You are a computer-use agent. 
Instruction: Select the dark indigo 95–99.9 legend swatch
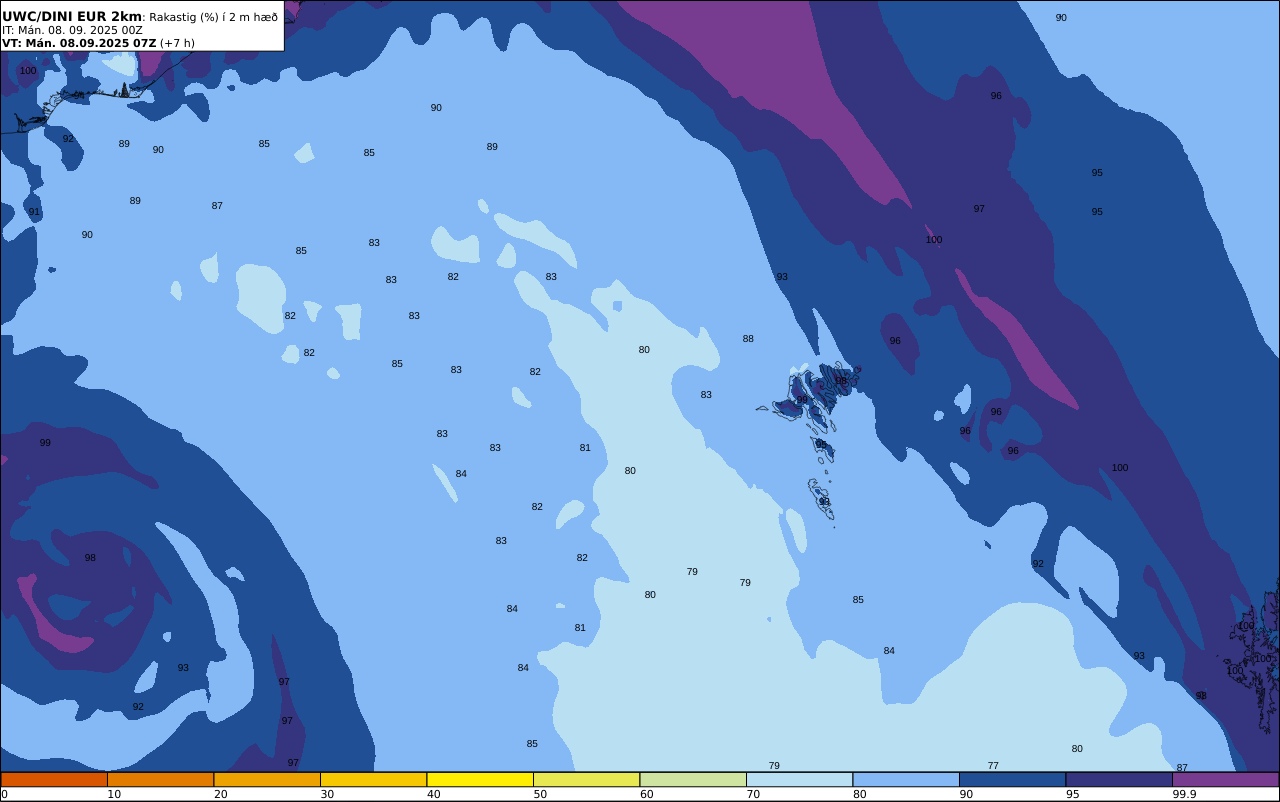coord(1119,779)
